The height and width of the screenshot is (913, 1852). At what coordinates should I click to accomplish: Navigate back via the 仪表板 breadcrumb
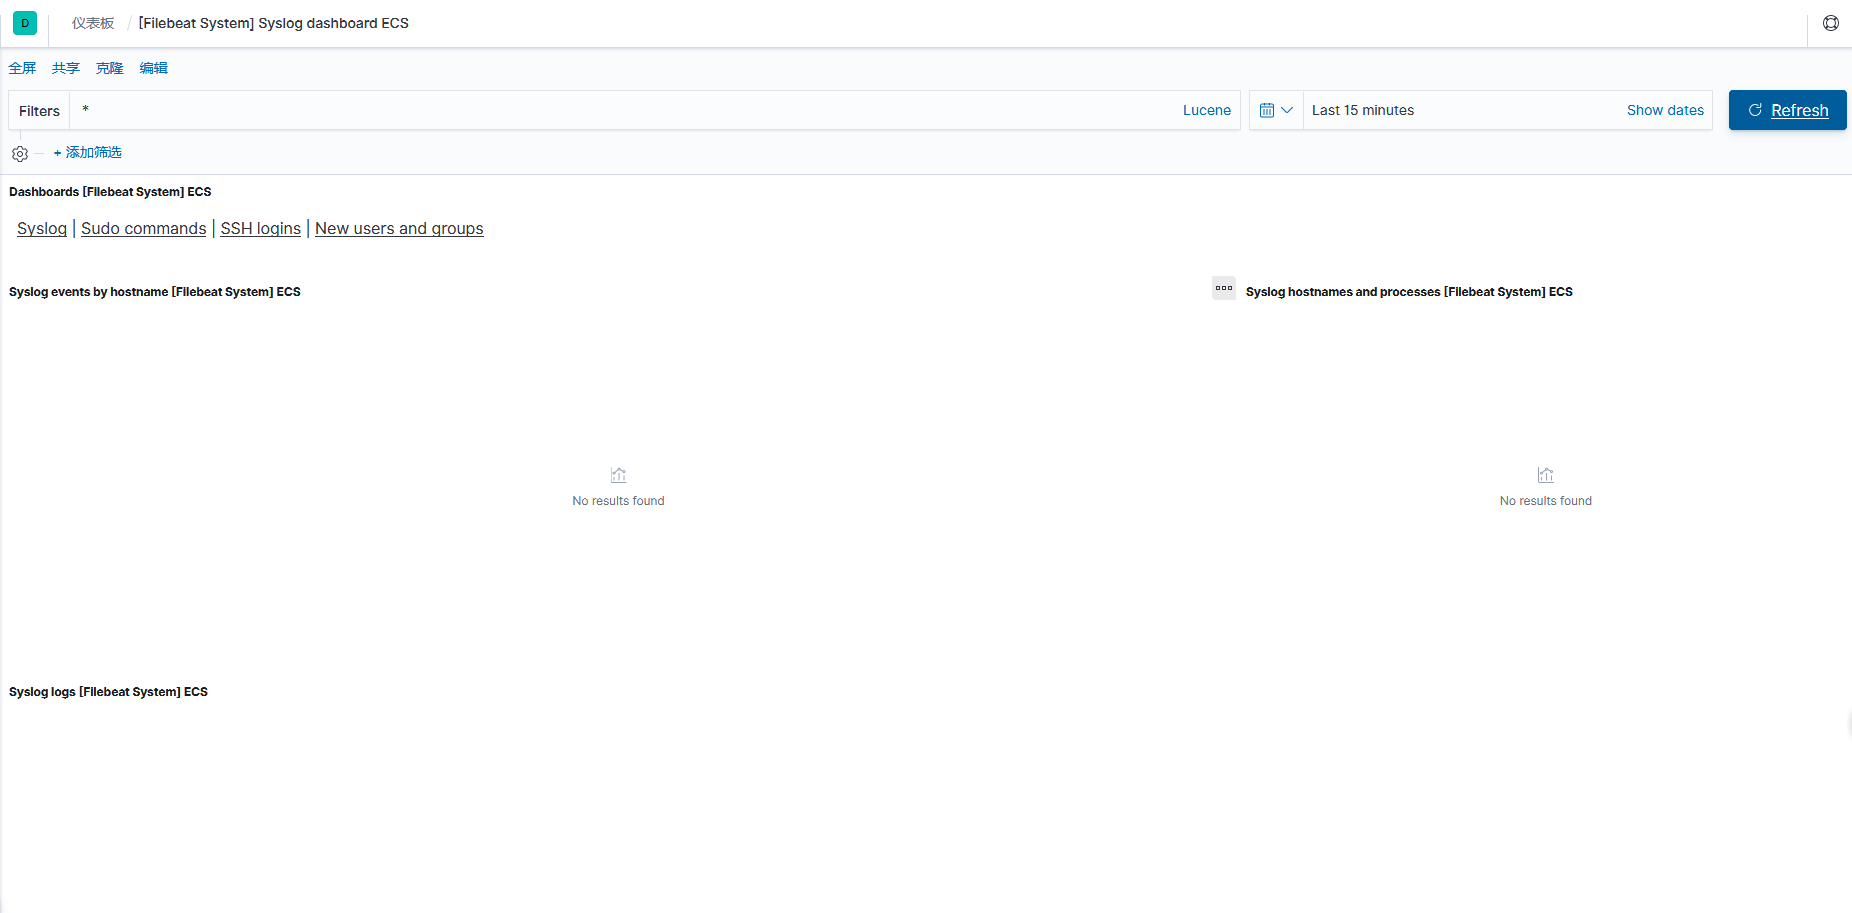91,22
